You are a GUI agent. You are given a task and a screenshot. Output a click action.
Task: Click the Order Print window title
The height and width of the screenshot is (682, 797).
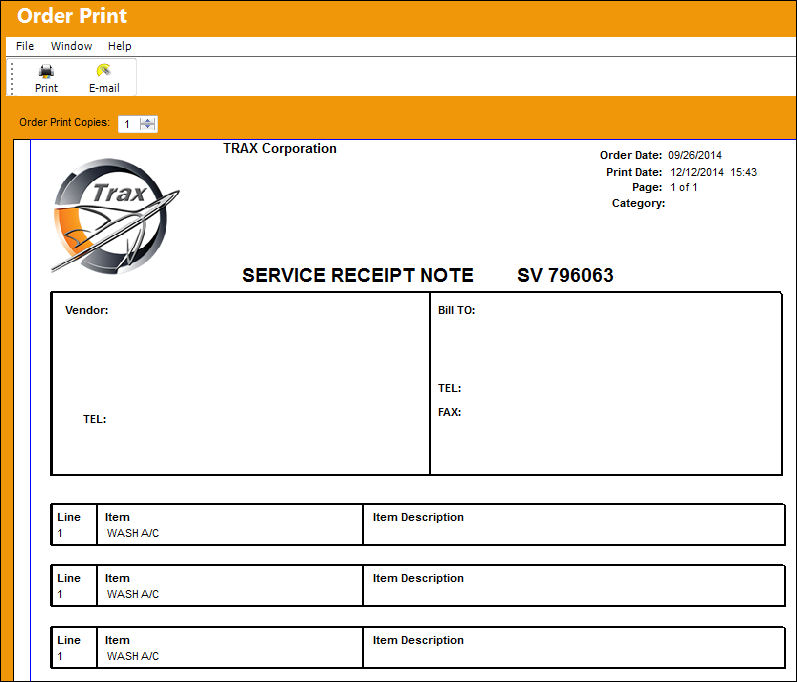72,16
